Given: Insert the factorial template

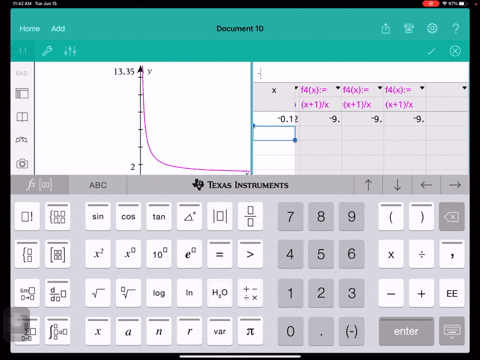Looking at the screenshot, I should click(x=27, y=216).
